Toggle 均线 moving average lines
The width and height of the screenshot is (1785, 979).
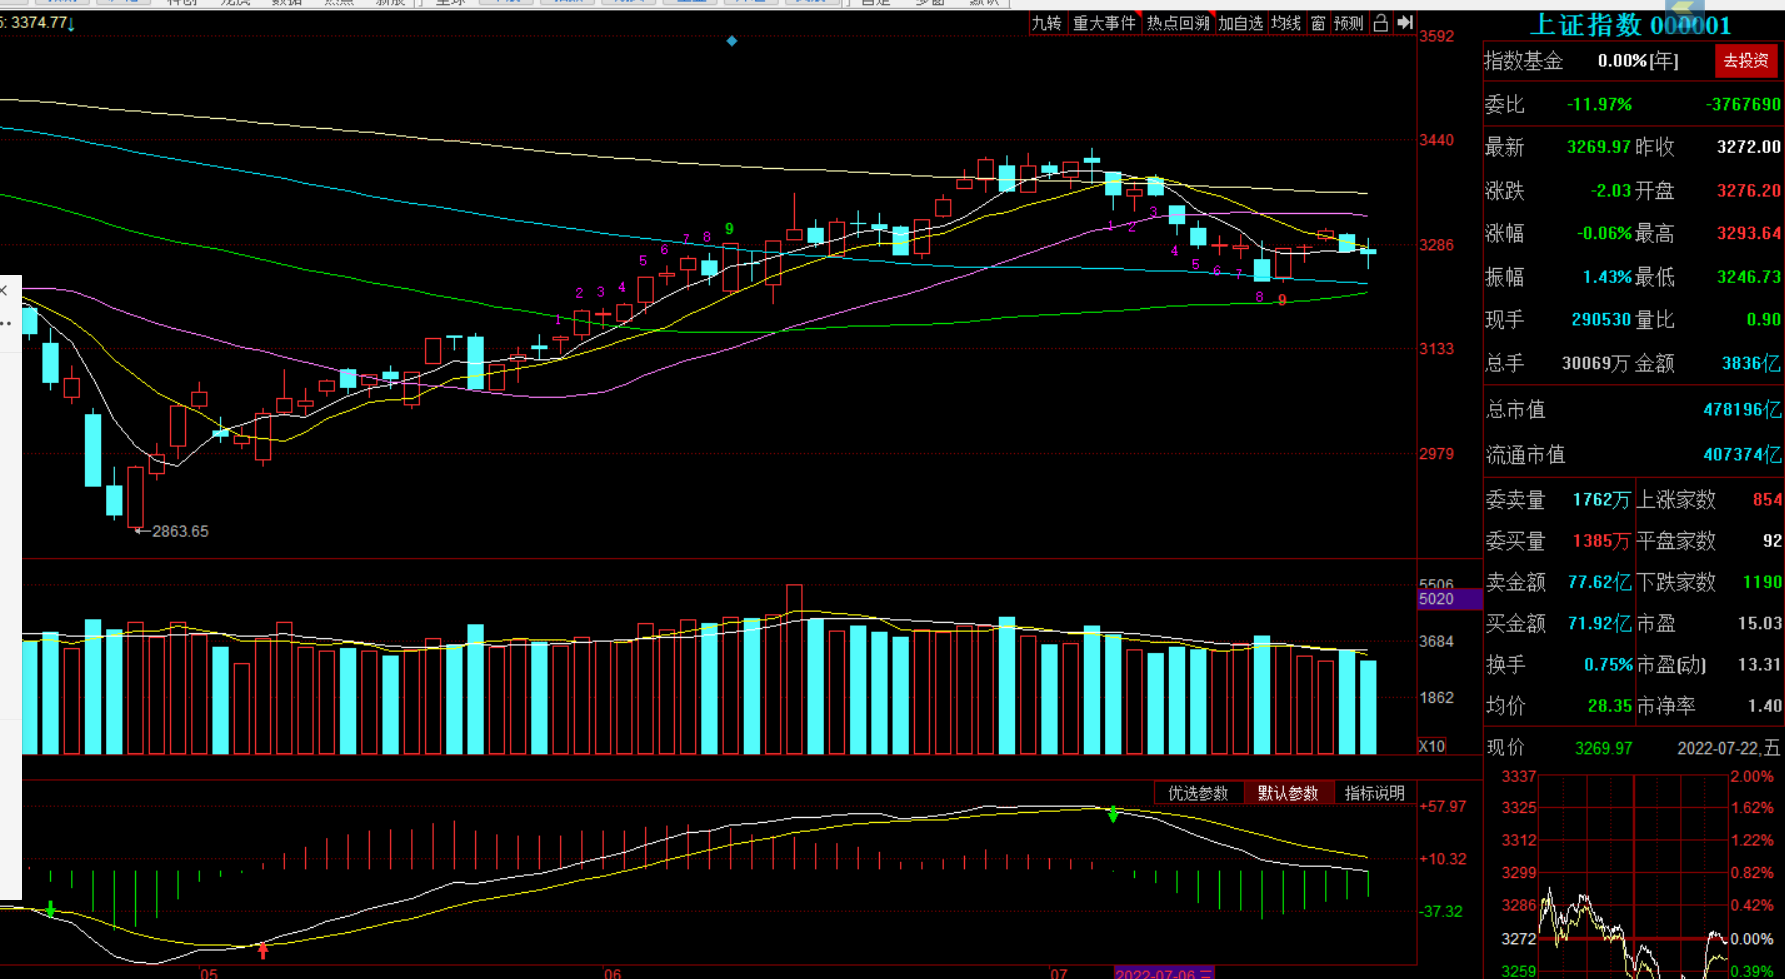coord(1286,23)
